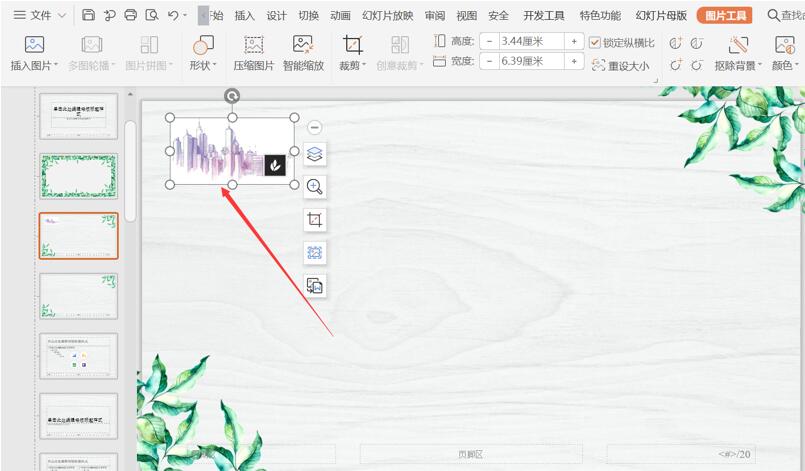Increase height with the plus button
Viewport: 805px width, 471px height.
pos(574,41)
